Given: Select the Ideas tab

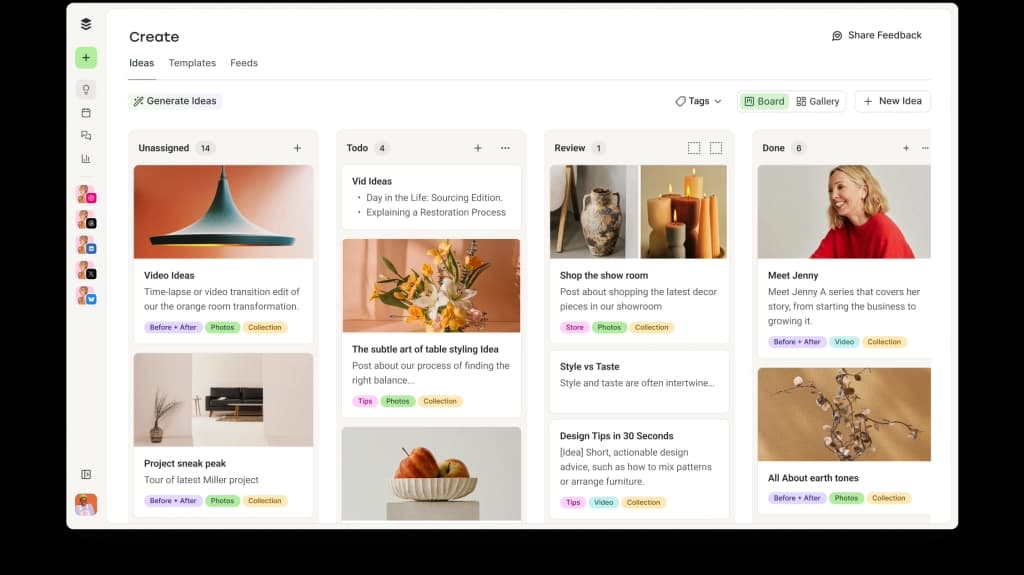Looking at the screenshot, I should pos(142,63).
